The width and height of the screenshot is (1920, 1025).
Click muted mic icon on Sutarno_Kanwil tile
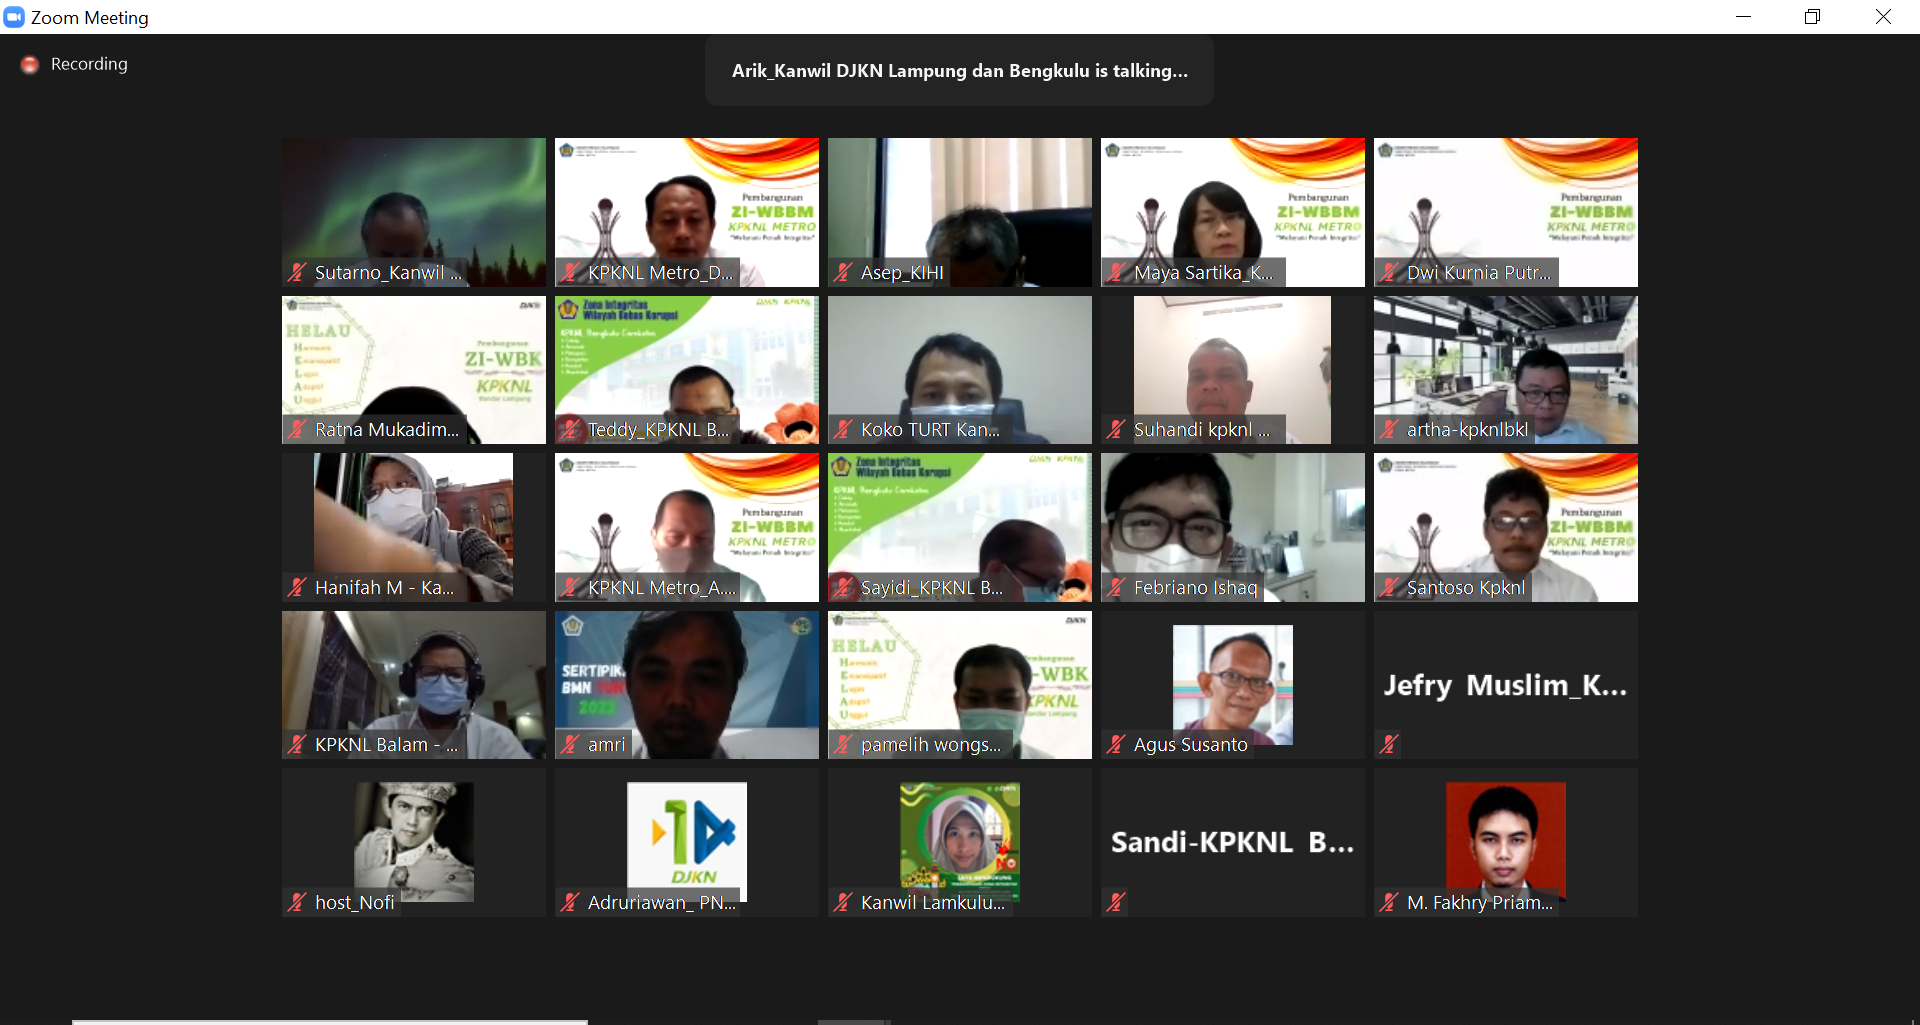[x=297, y=272]
